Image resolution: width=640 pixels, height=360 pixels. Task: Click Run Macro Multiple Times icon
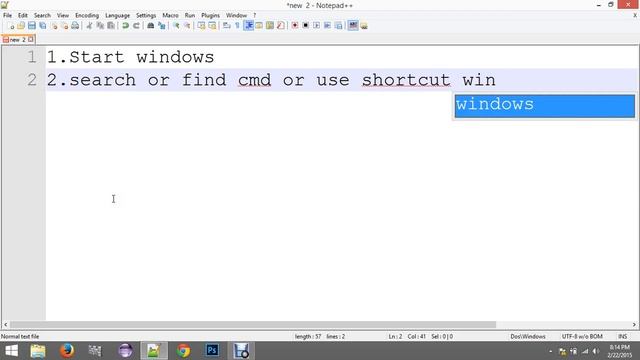pyautogui.click(x=327, y=26)
